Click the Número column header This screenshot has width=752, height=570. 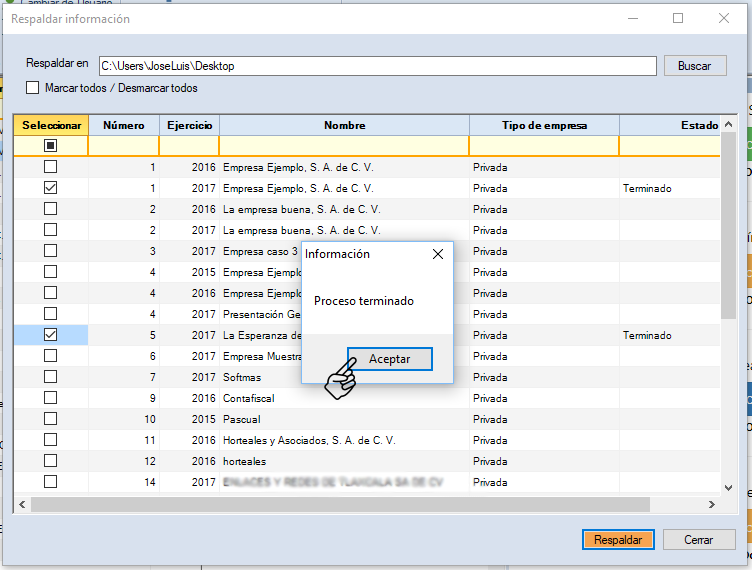click(x=124, y=125)
